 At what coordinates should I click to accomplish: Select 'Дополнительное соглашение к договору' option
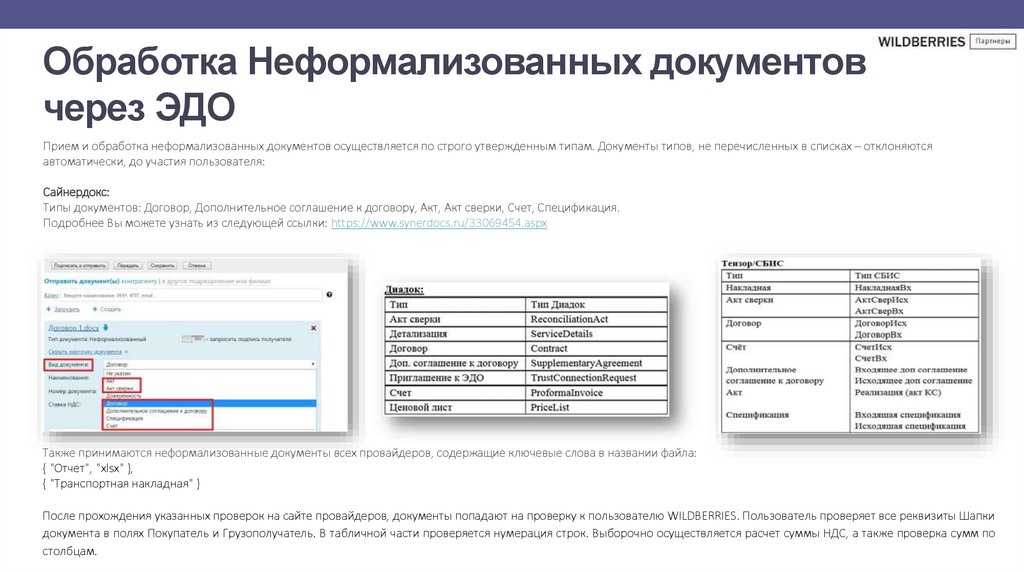[x=156, y=411]
